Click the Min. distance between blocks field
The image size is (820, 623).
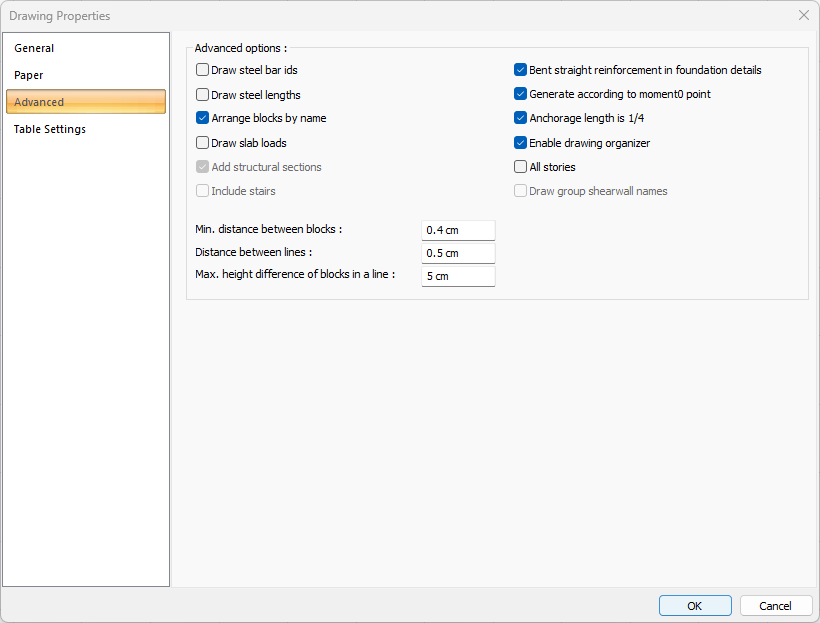458,230
